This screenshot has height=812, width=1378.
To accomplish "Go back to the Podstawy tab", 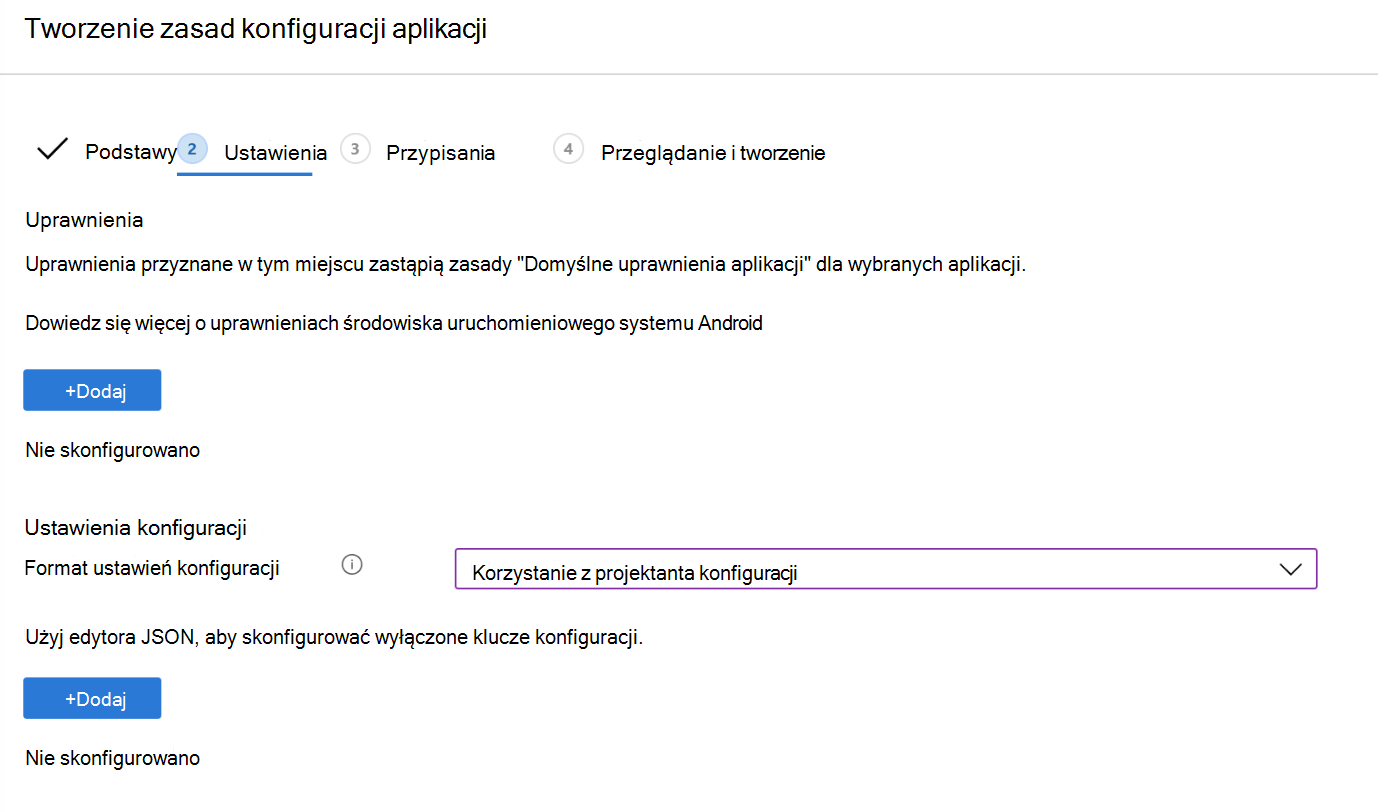I will pos(131,153).
